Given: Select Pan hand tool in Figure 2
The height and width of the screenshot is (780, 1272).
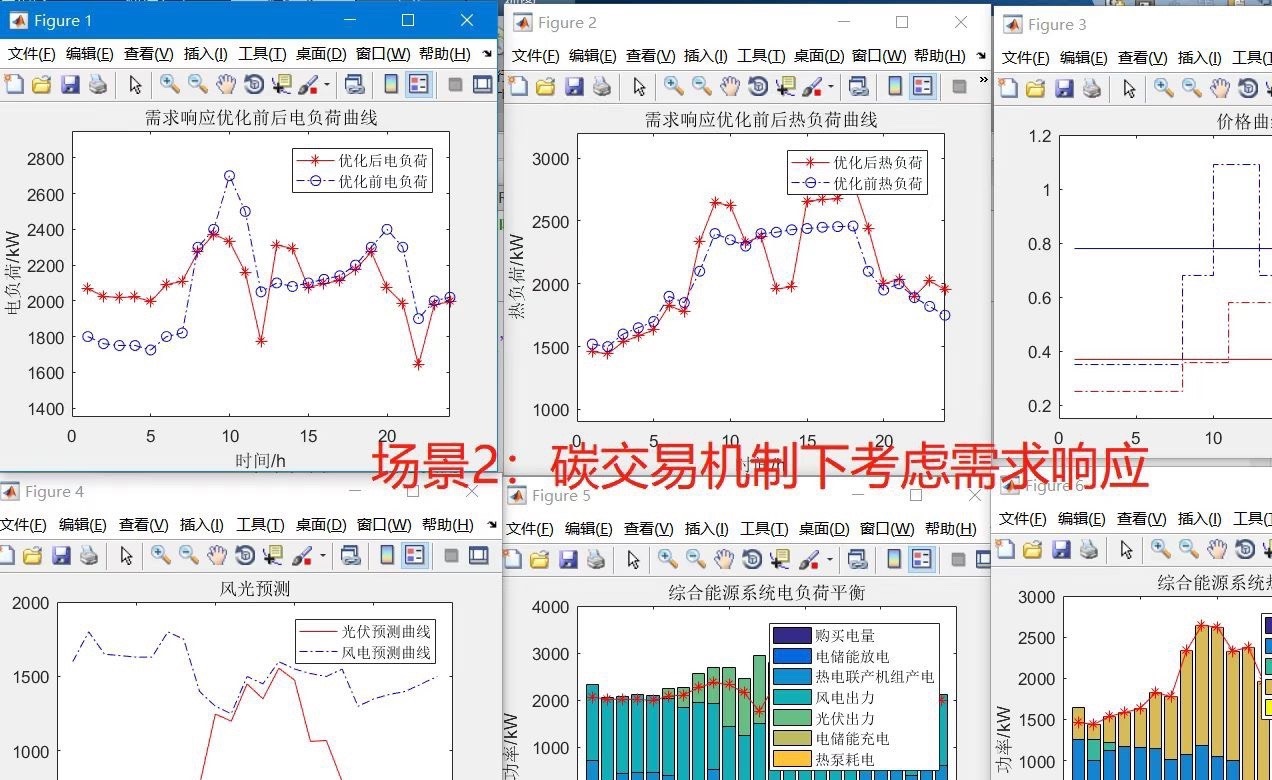Looking at the screenshot, I should pos(730,87).
